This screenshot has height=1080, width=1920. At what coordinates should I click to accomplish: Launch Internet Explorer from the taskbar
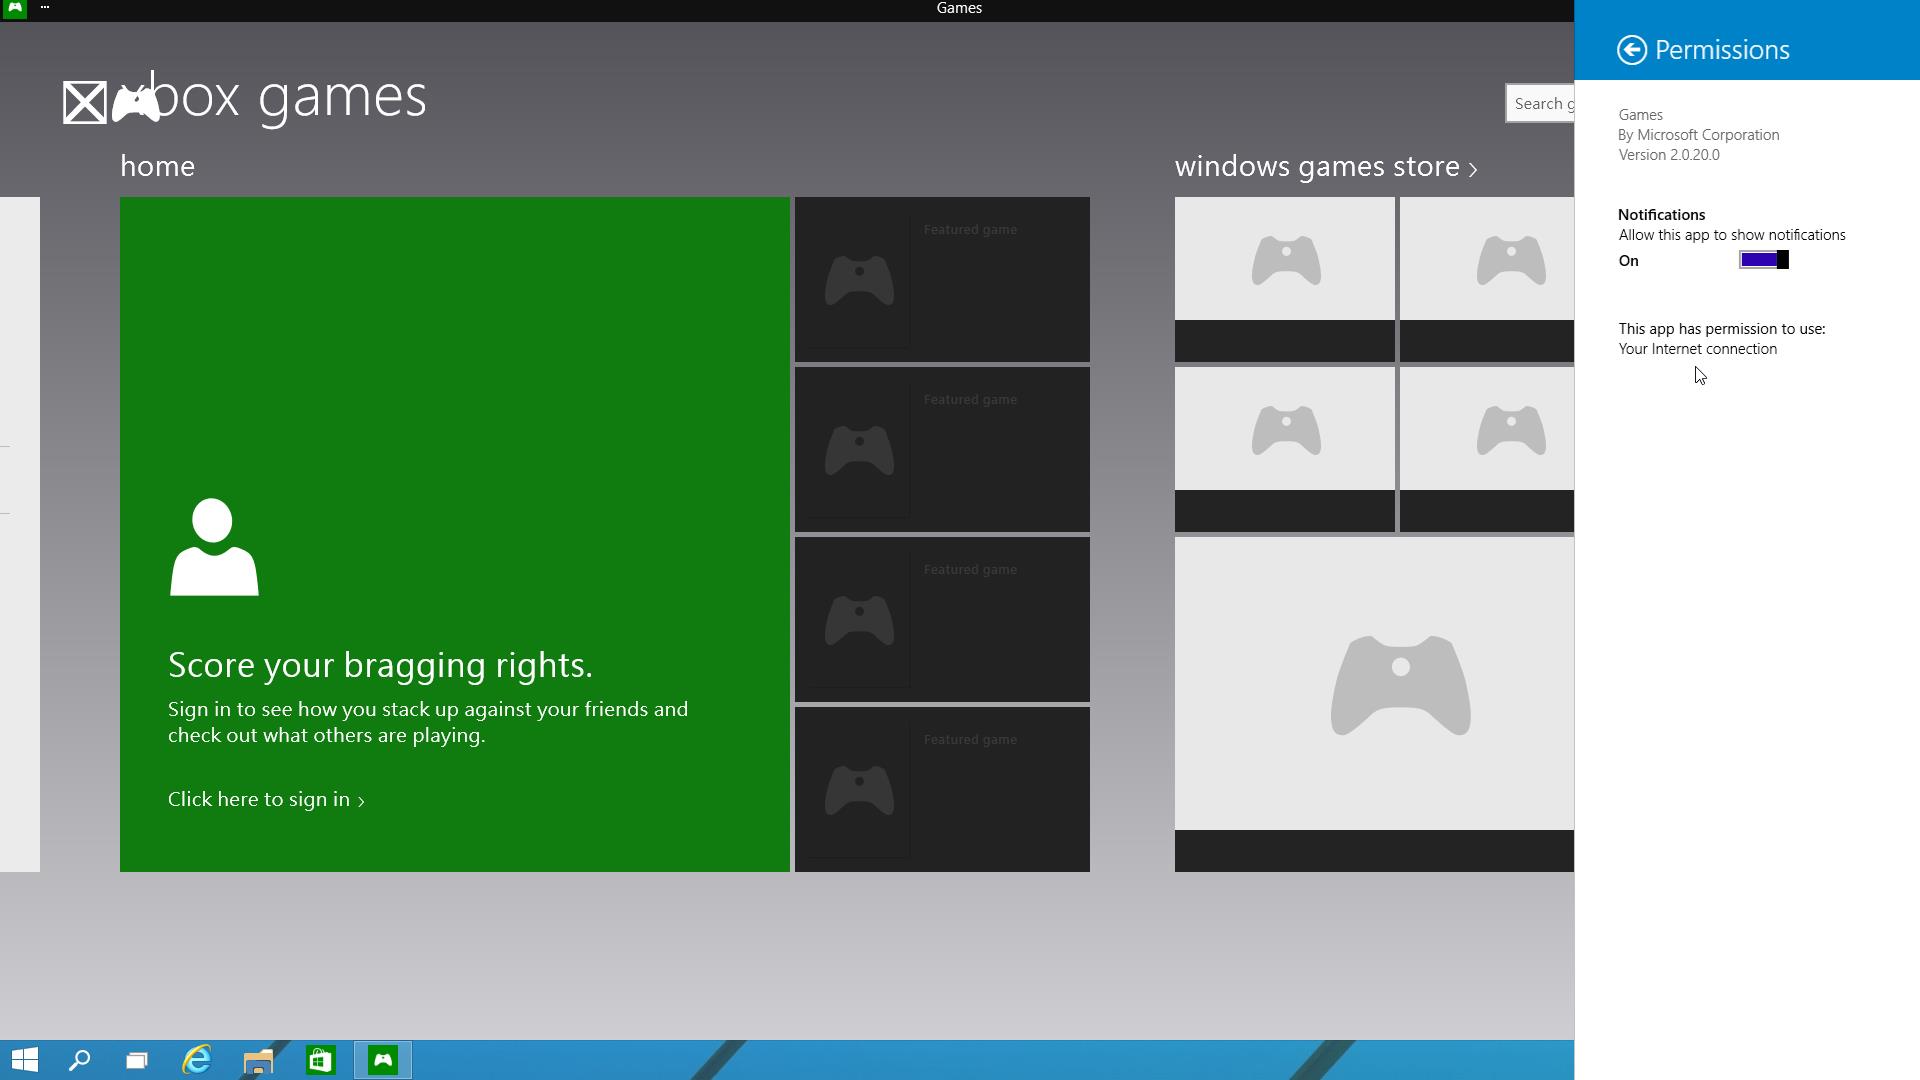point(197,1060)
